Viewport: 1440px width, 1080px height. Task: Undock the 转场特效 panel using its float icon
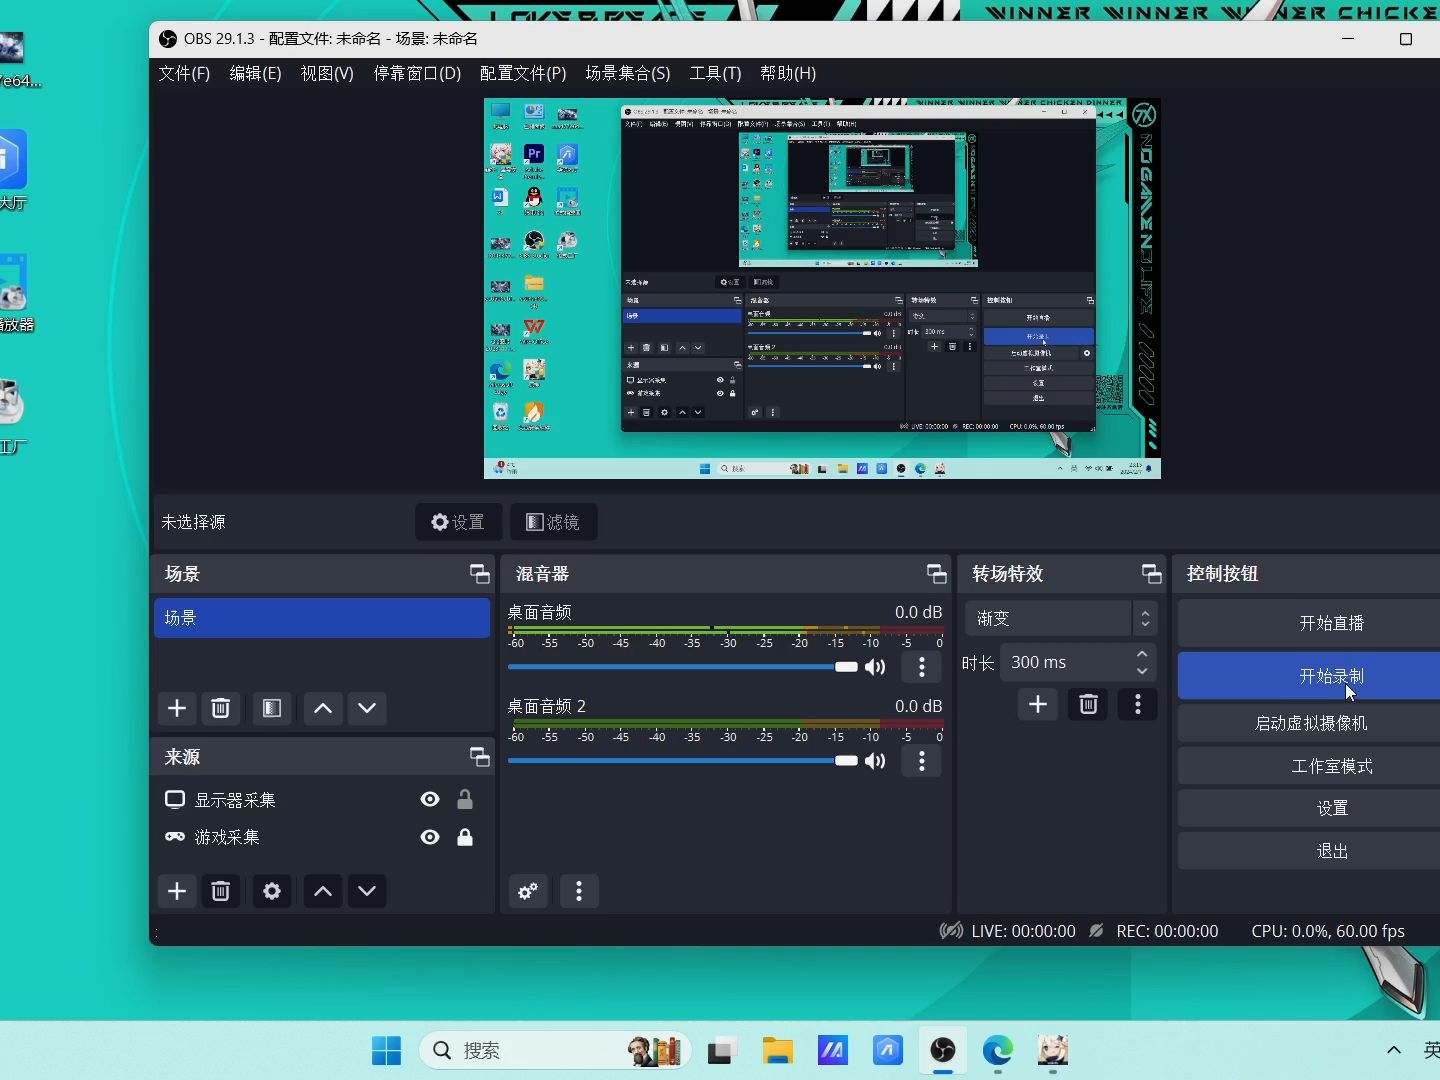(x=1151, y=574)
